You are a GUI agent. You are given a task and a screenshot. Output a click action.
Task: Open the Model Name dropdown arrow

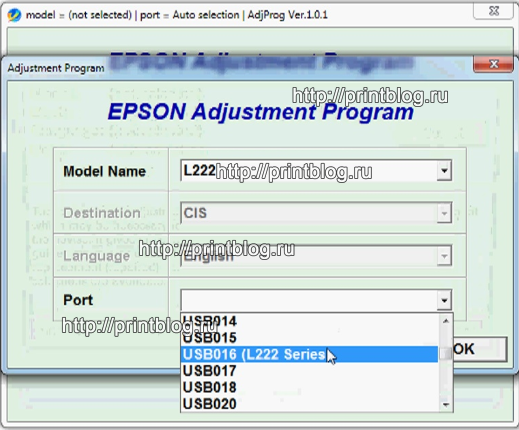[444, 171]
